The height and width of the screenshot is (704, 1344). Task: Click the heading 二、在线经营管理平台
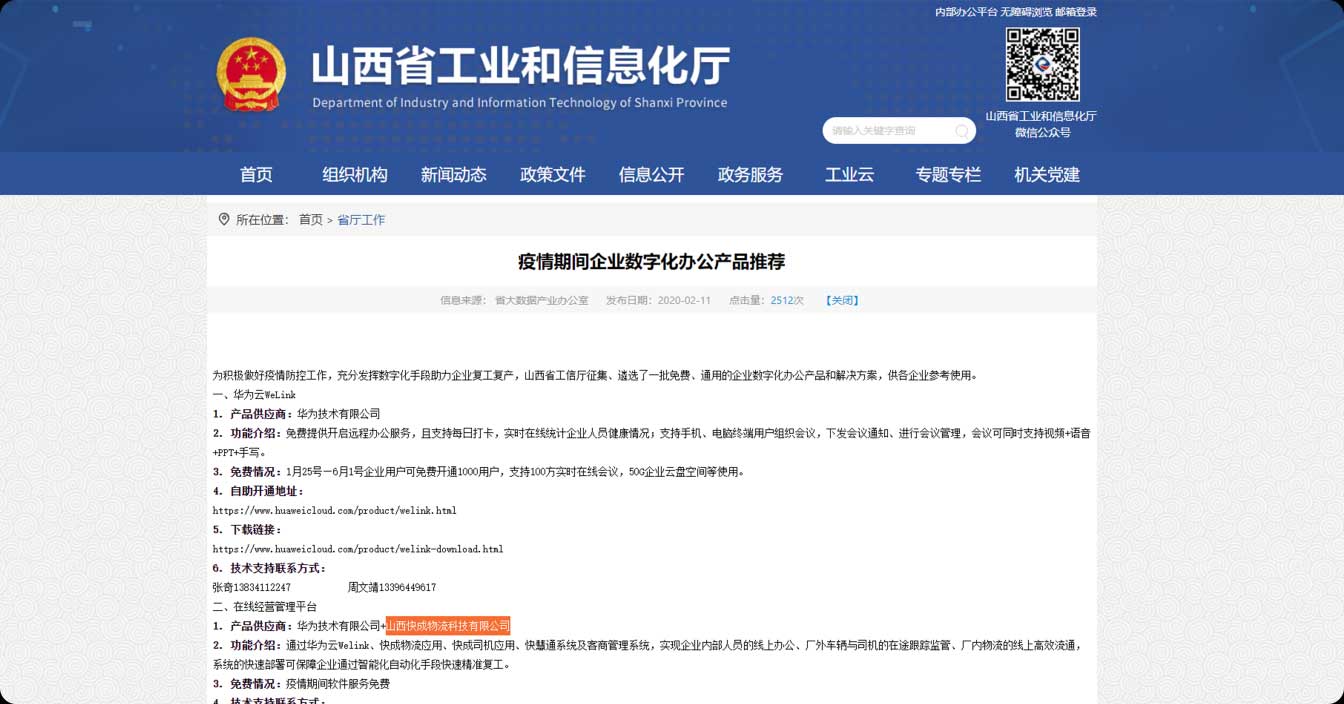[265, 607]
